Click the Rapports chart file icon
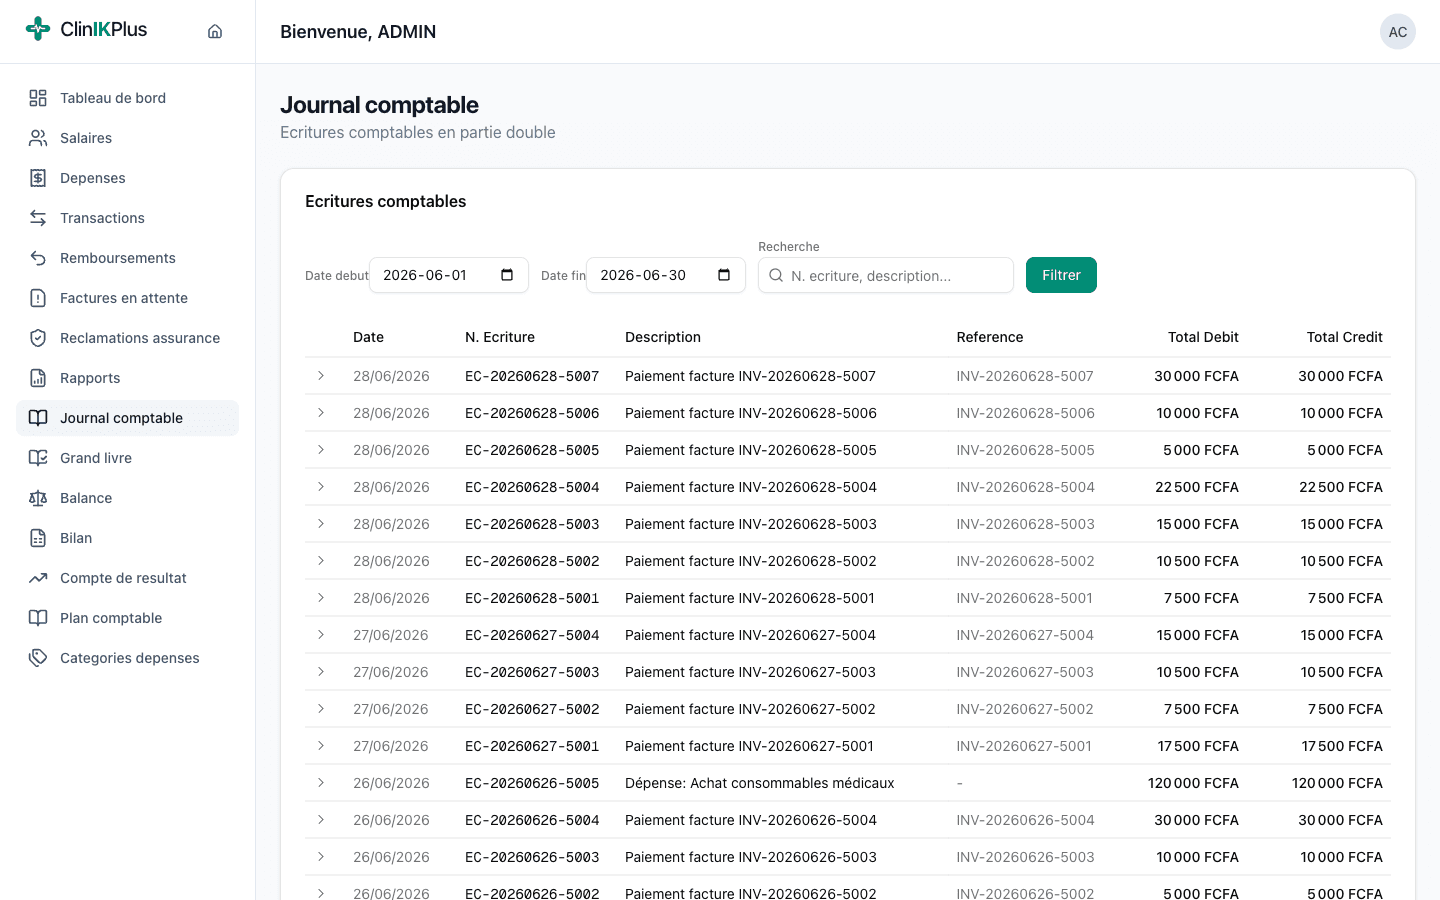 click(x=38, y=378)
